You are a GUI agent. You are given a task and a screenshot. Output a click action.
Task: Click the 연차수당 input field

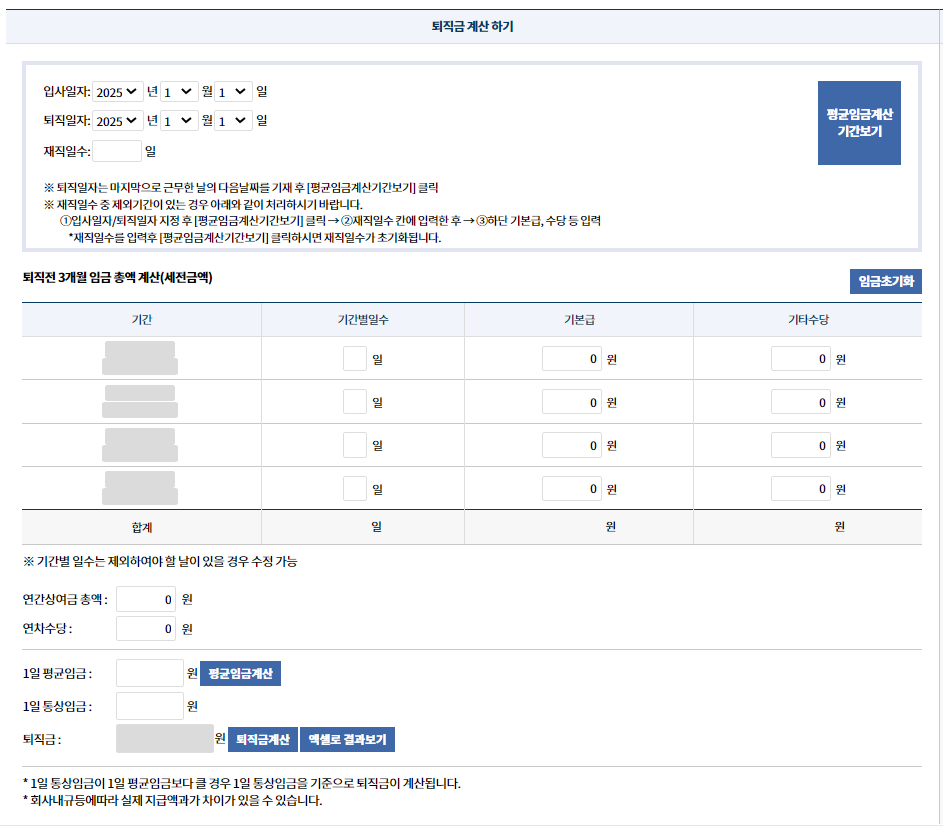(145, 629)
